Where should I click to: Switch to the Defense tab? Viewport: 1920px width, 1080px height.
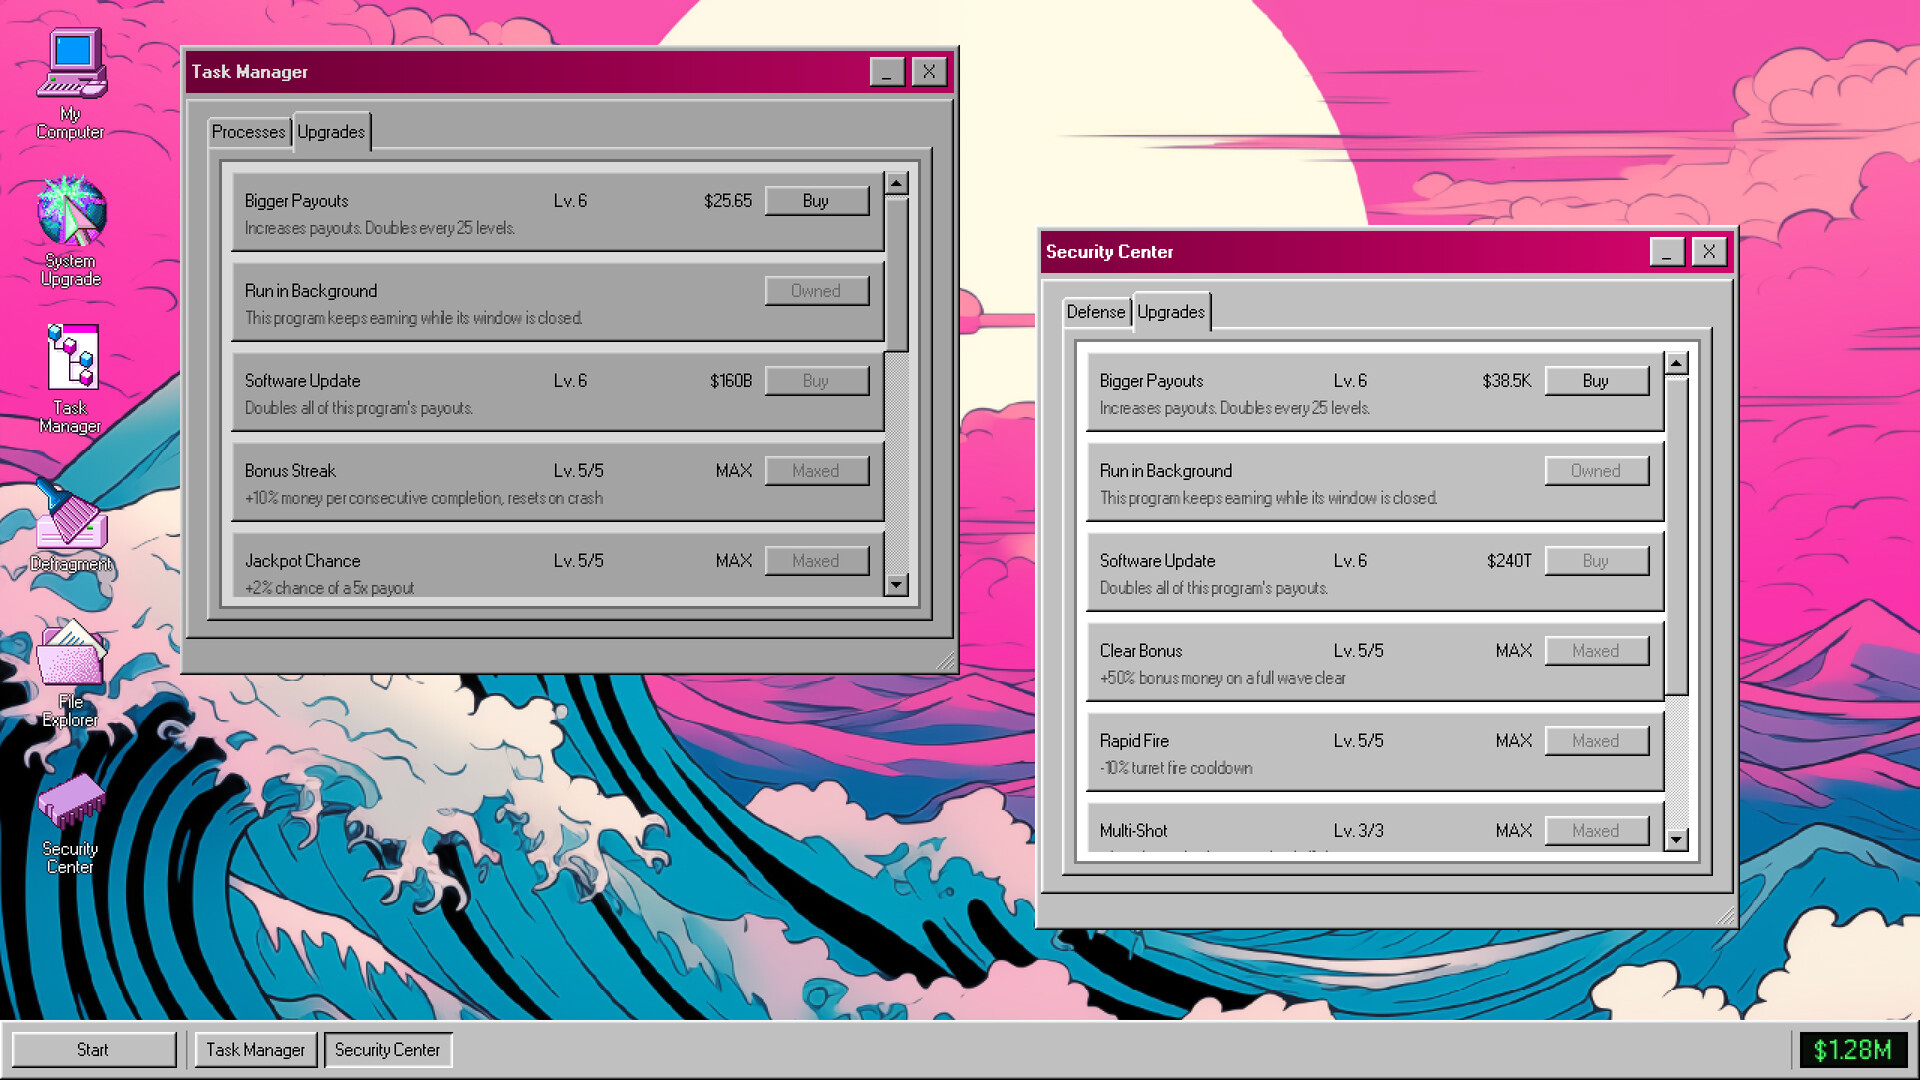tap(1095, 312)
